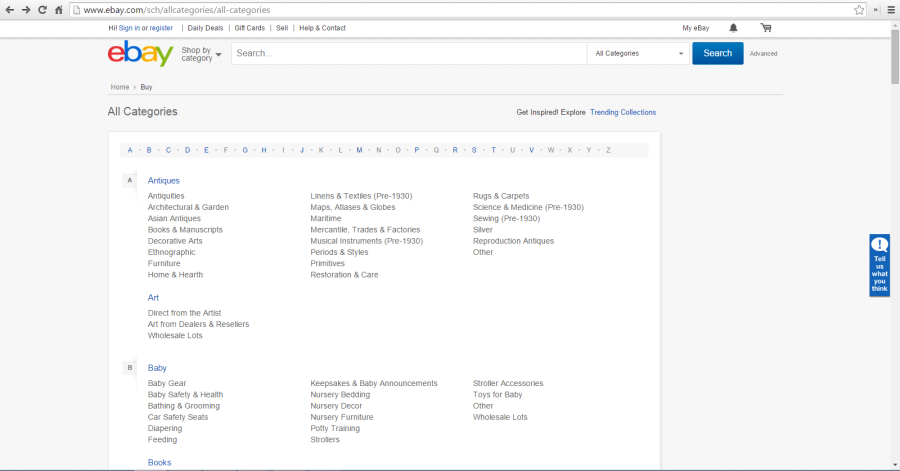Screen dimensions: 900x471
Task: Open the Asian Antiques category
Action: [x=174, y=218]
